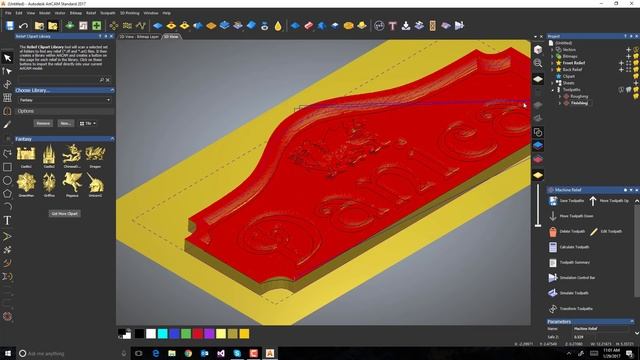Select the Text tool in left toolbar
The image size is (640, 360).
pyautogui.click(x=7, y=221)
